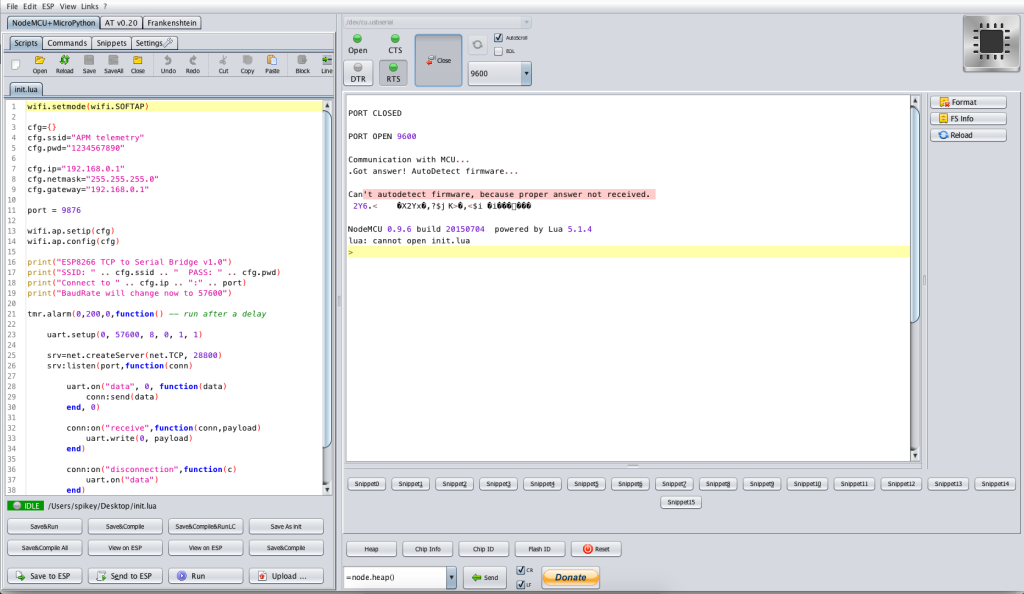Image resolution: width=1024 pixels, height=594 pixels.
Task: Uncheck the CR checkbox
Action: click(520, 571)
